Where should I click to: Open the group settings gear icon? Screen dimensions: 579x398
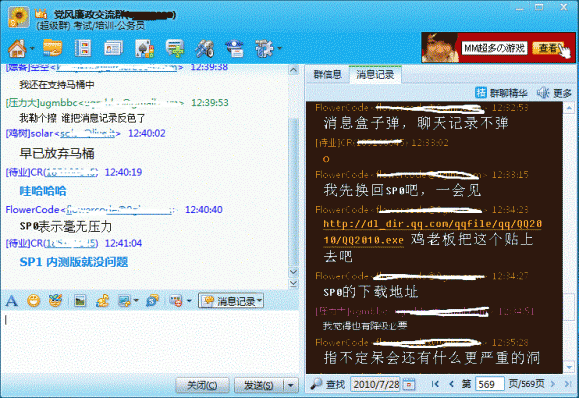pyautogui.click(x=264, y=48)
